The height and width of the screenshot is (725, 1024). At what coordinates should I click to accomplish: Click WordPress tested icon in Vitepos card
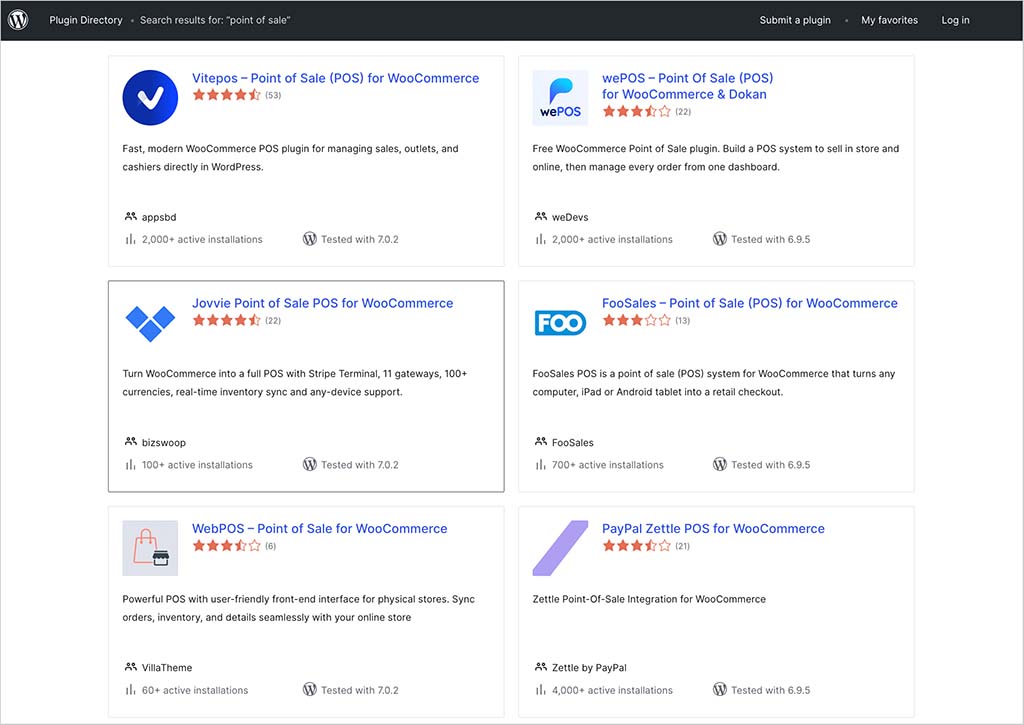coord(310,239)
